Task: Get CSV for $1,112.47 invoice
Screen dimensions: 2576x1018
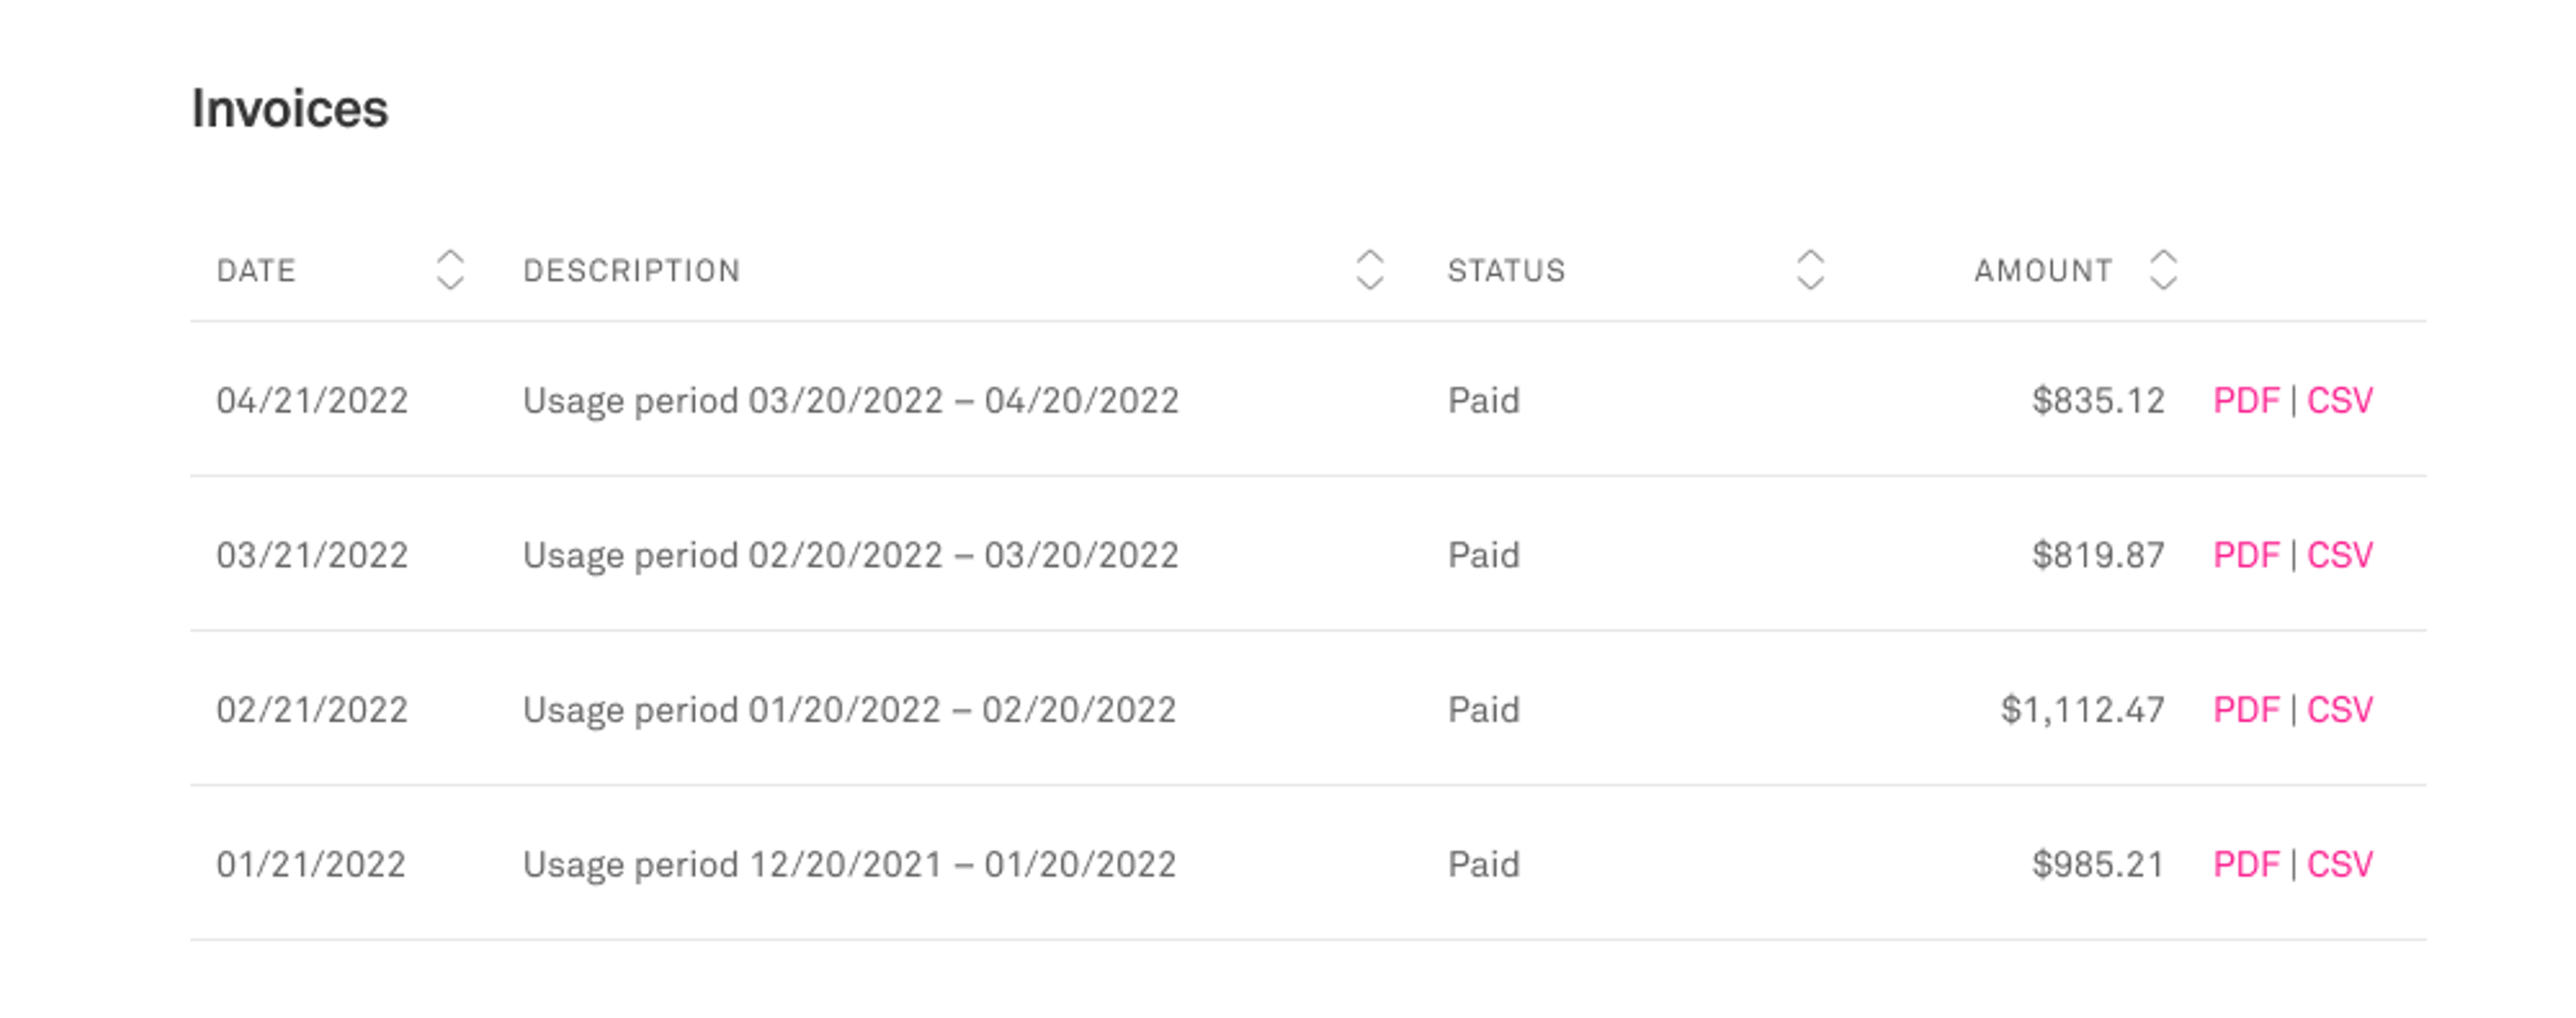Action: 2339,710
